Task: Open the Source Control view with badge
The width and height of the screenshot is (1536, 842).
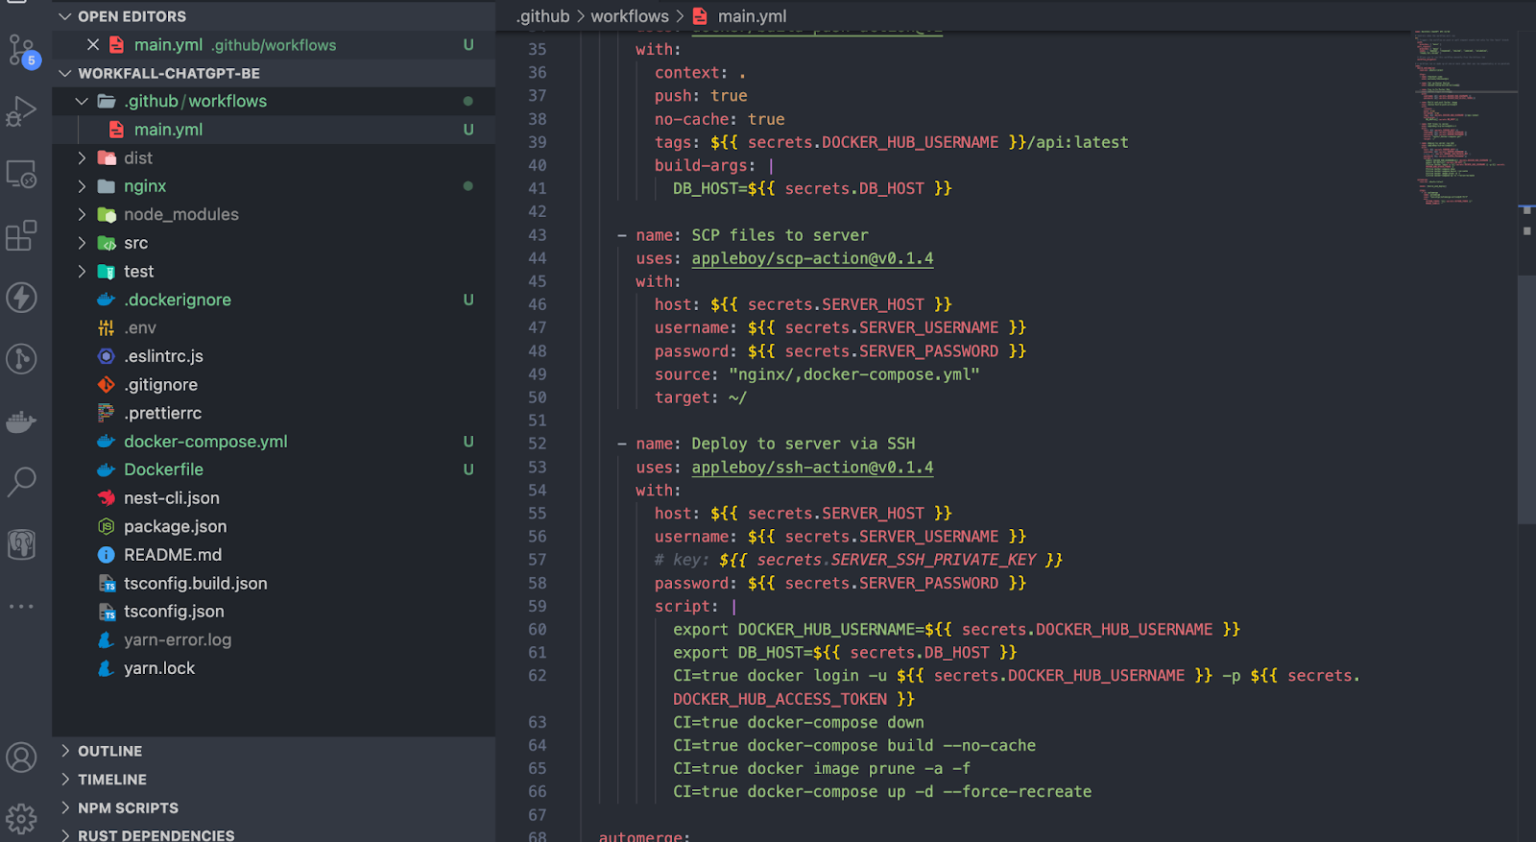Action: point(21,50)
